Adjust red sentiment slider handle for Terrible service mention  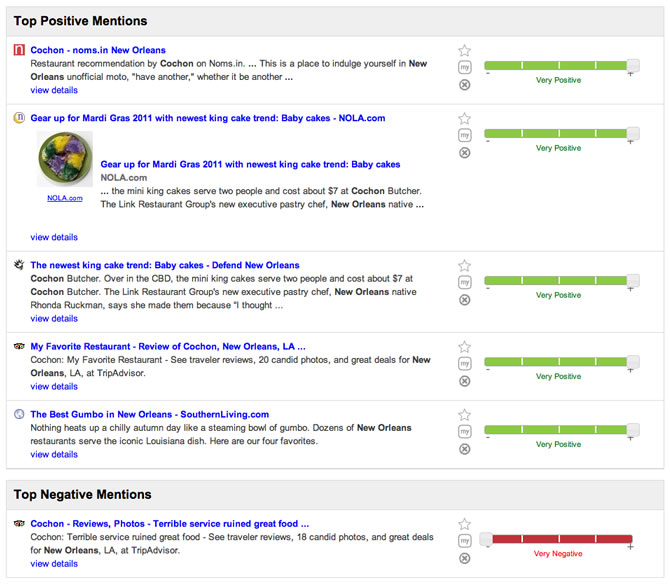(486, 539)
